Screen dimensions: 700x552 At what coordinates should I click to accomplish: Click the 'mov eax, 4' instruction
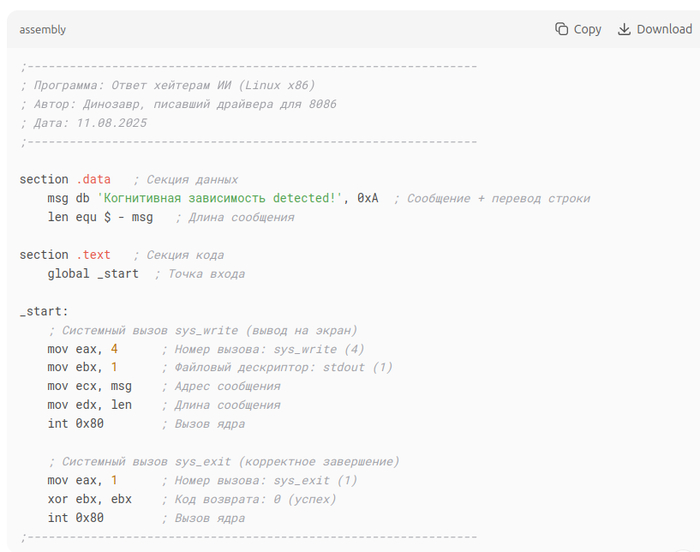click(x=82, y=349)
